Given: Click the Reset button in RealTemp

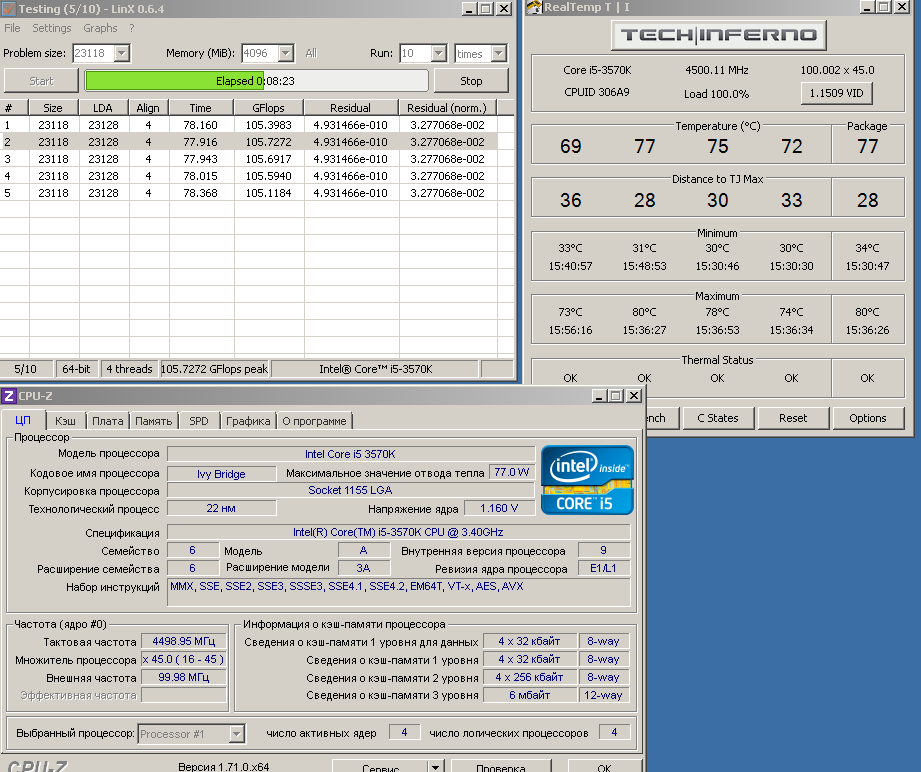Looking at the screenshot, I should pyautogui.click(x=793, y=418).
